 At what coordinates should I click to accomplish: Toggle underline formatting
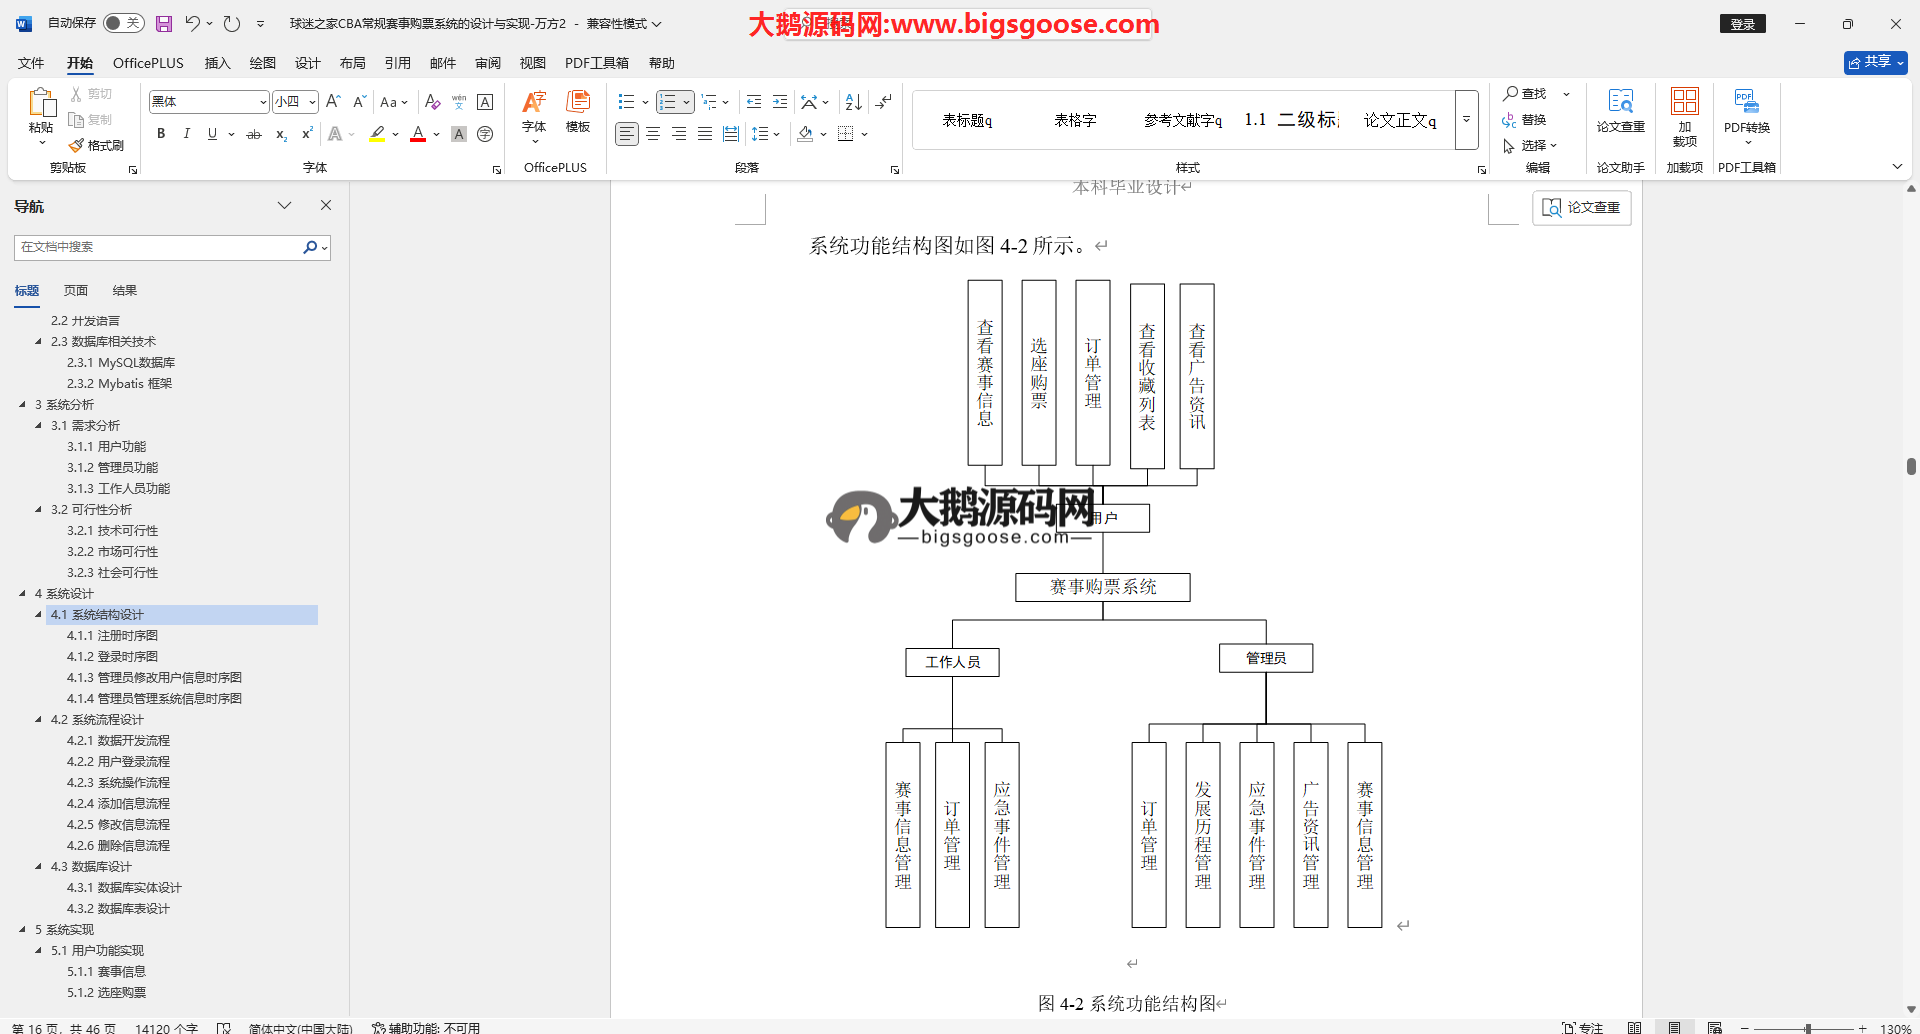point(212,134)
